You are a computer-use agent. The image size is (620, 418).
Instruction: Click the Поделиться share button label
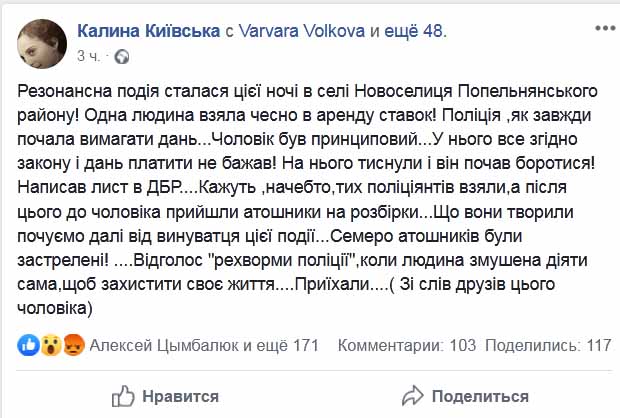coord(480,396)
